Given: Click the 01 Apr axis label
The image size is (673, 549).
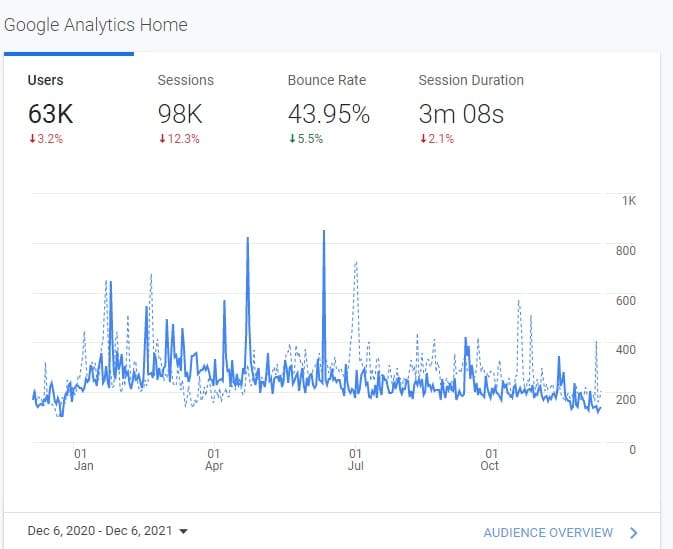Looking at the screenshot, I should [x=214, y=460].
